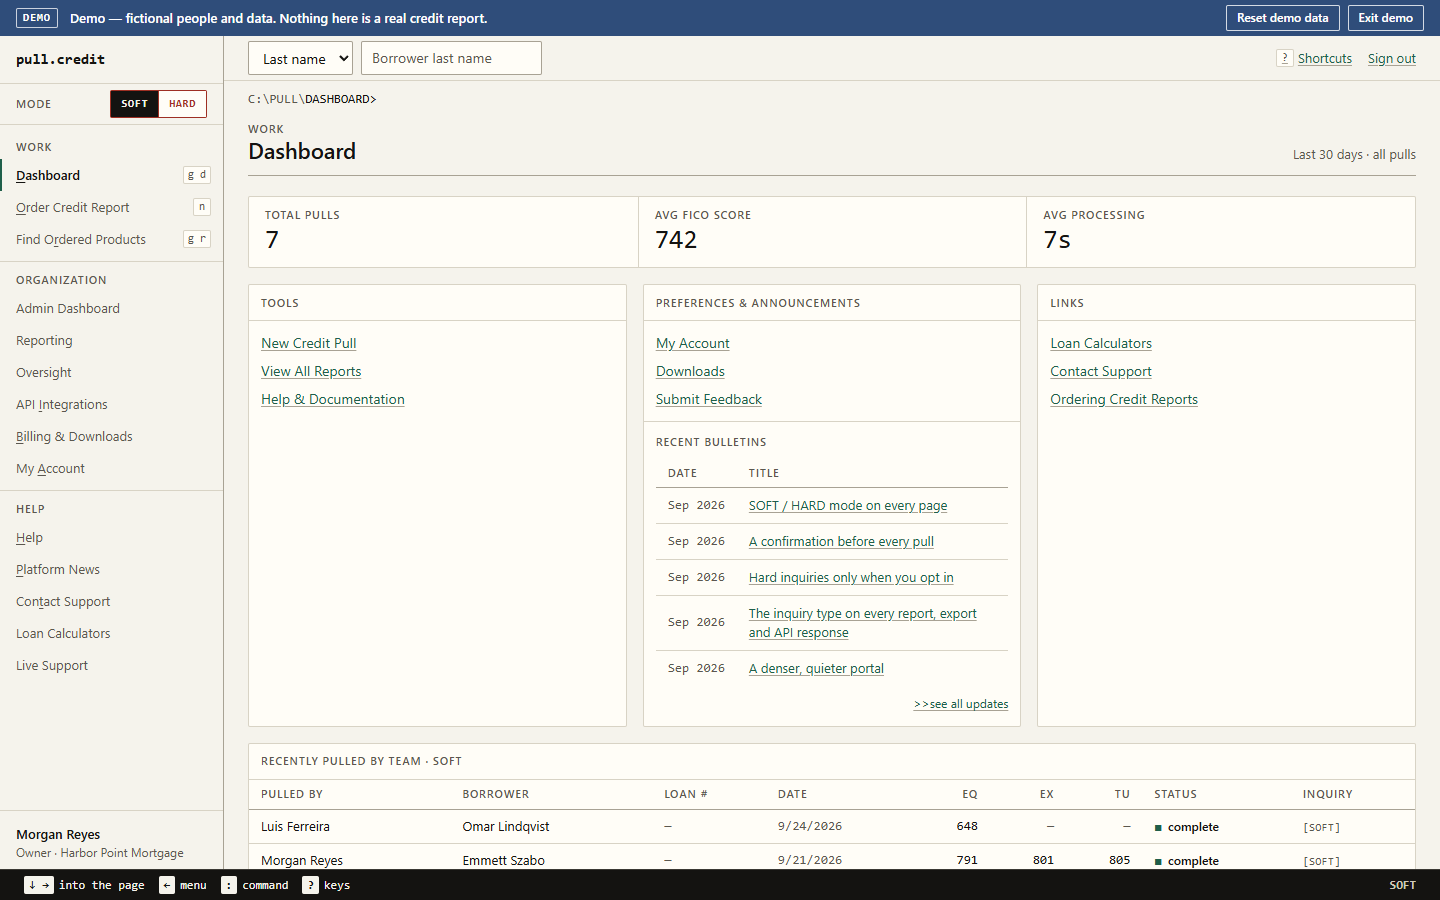
Task: Click the g d shortcut badge beside Dashboard
Action: [197, 175]
